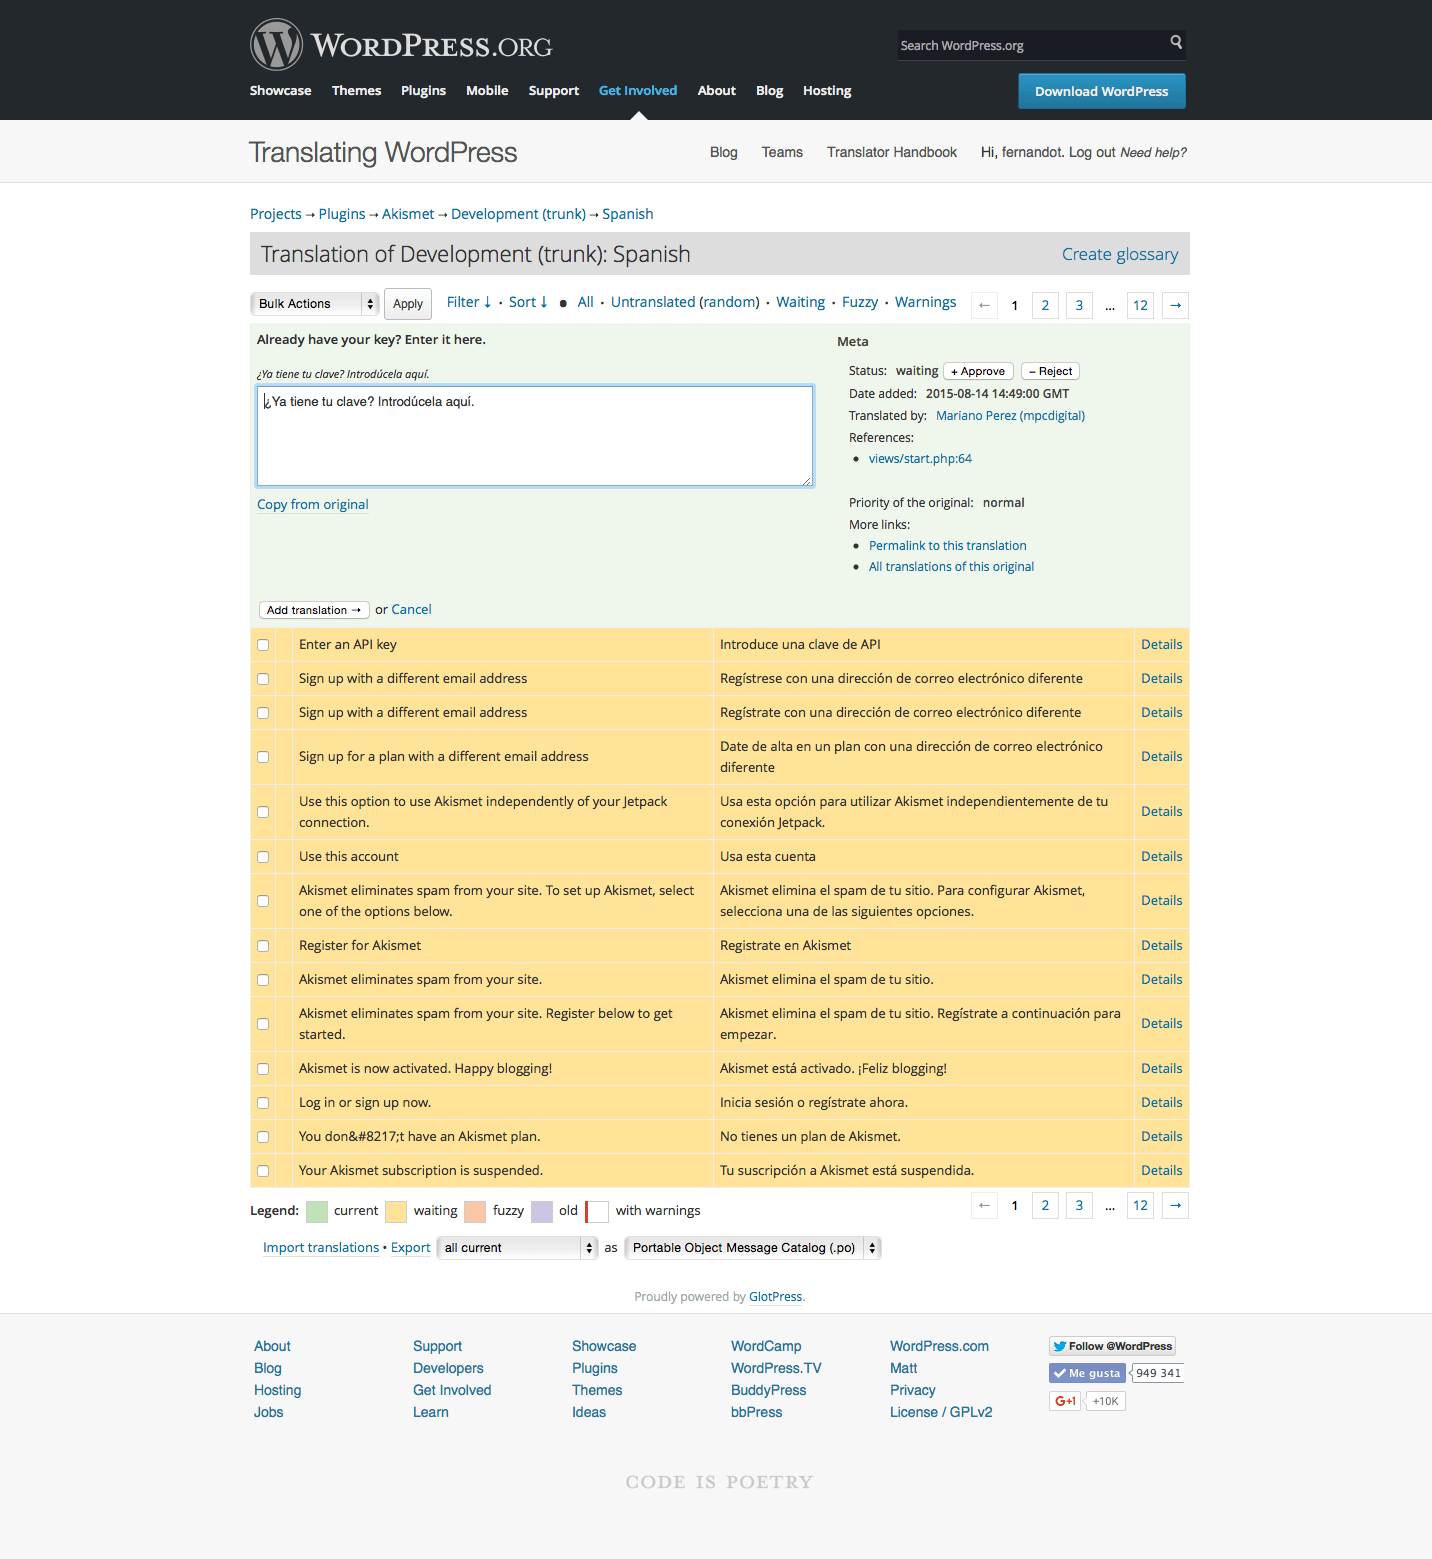
Task: Click the green 'current' legend swatch
Action: [317, 1211]
